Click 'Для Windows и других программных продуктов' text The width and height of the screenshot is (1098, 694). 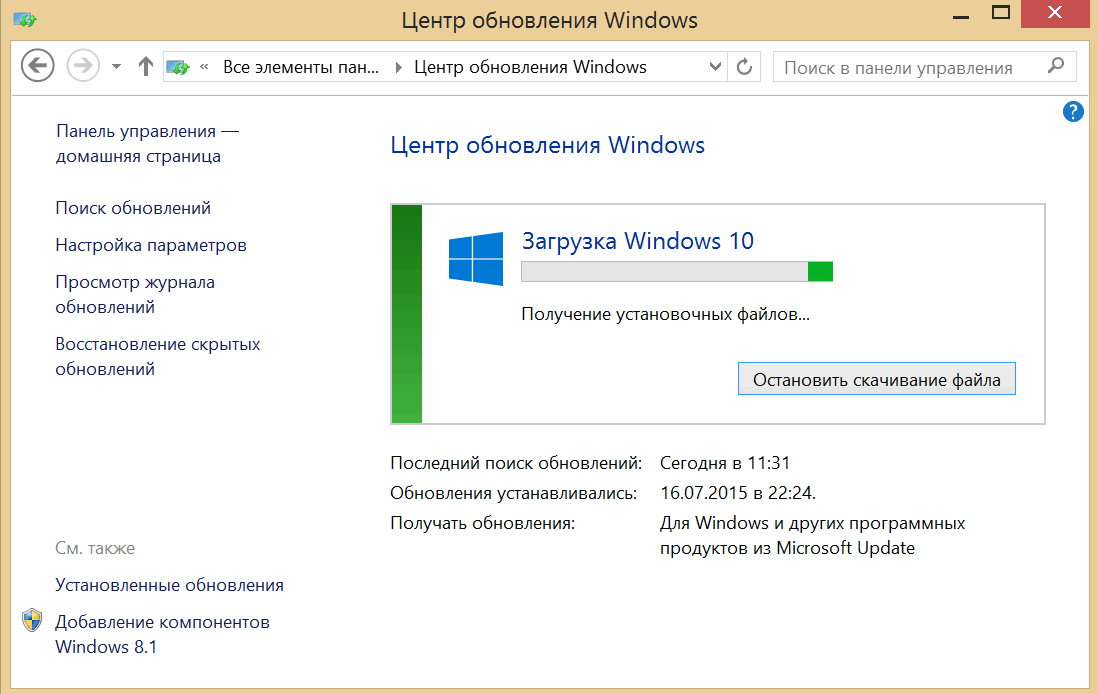(x=812, y=536)
